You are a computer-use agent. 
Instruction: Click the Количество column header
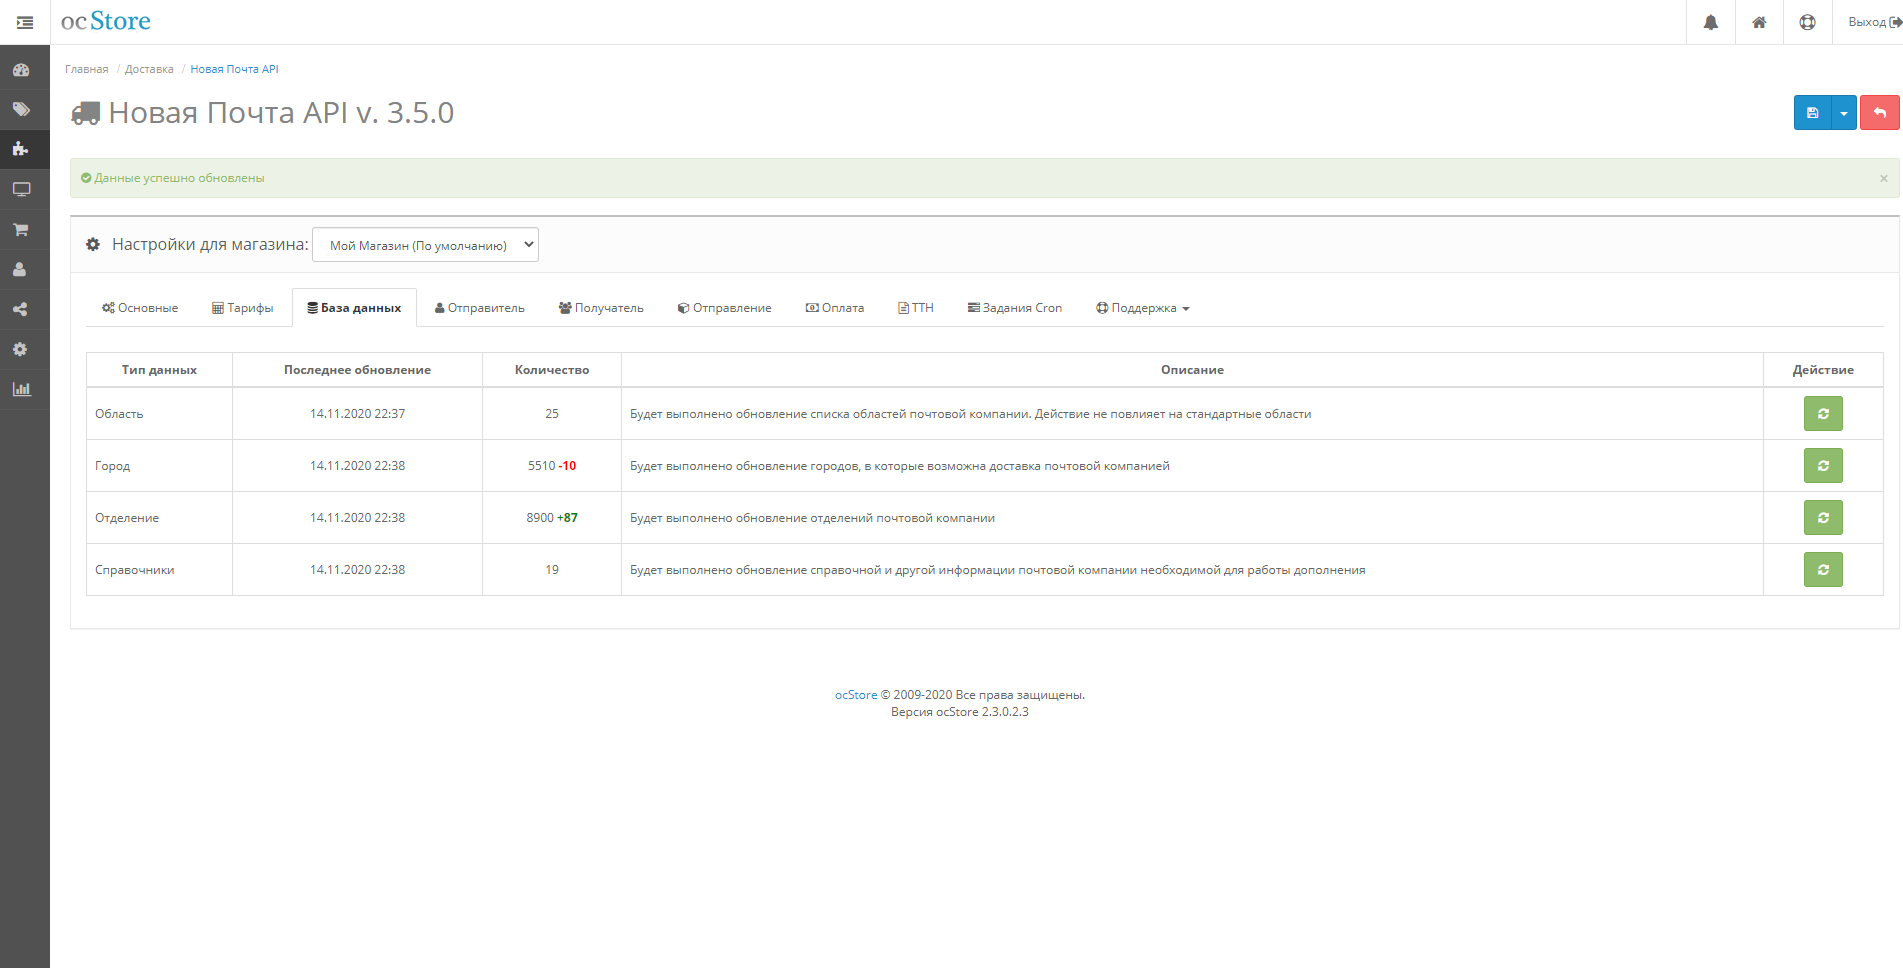click(x=552, y=370)
